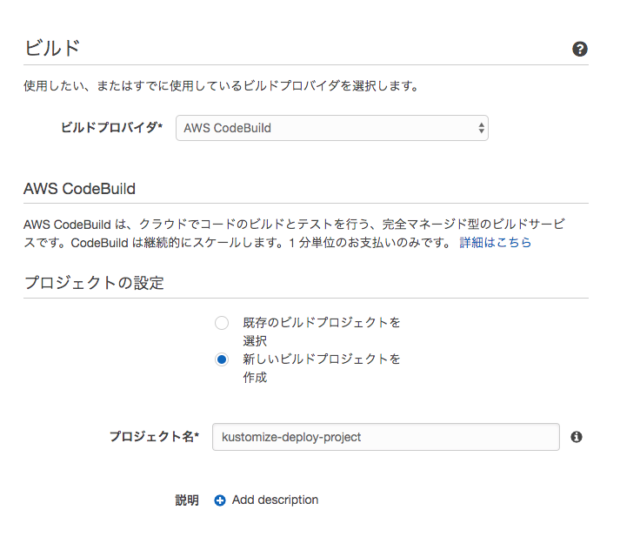Click the info icon beside project name field

point(576,437)
